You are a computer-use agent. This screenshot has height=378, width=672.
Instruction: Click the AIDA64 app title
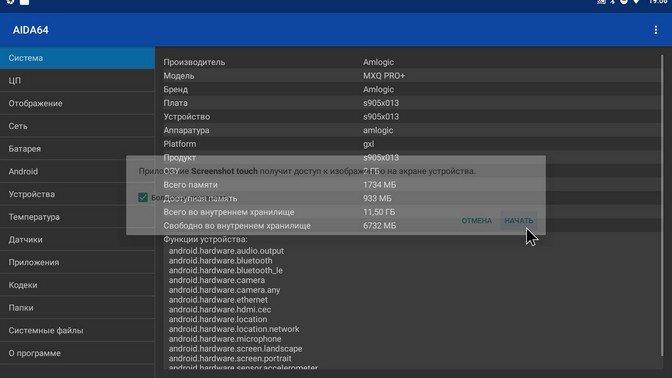(30, 30)
